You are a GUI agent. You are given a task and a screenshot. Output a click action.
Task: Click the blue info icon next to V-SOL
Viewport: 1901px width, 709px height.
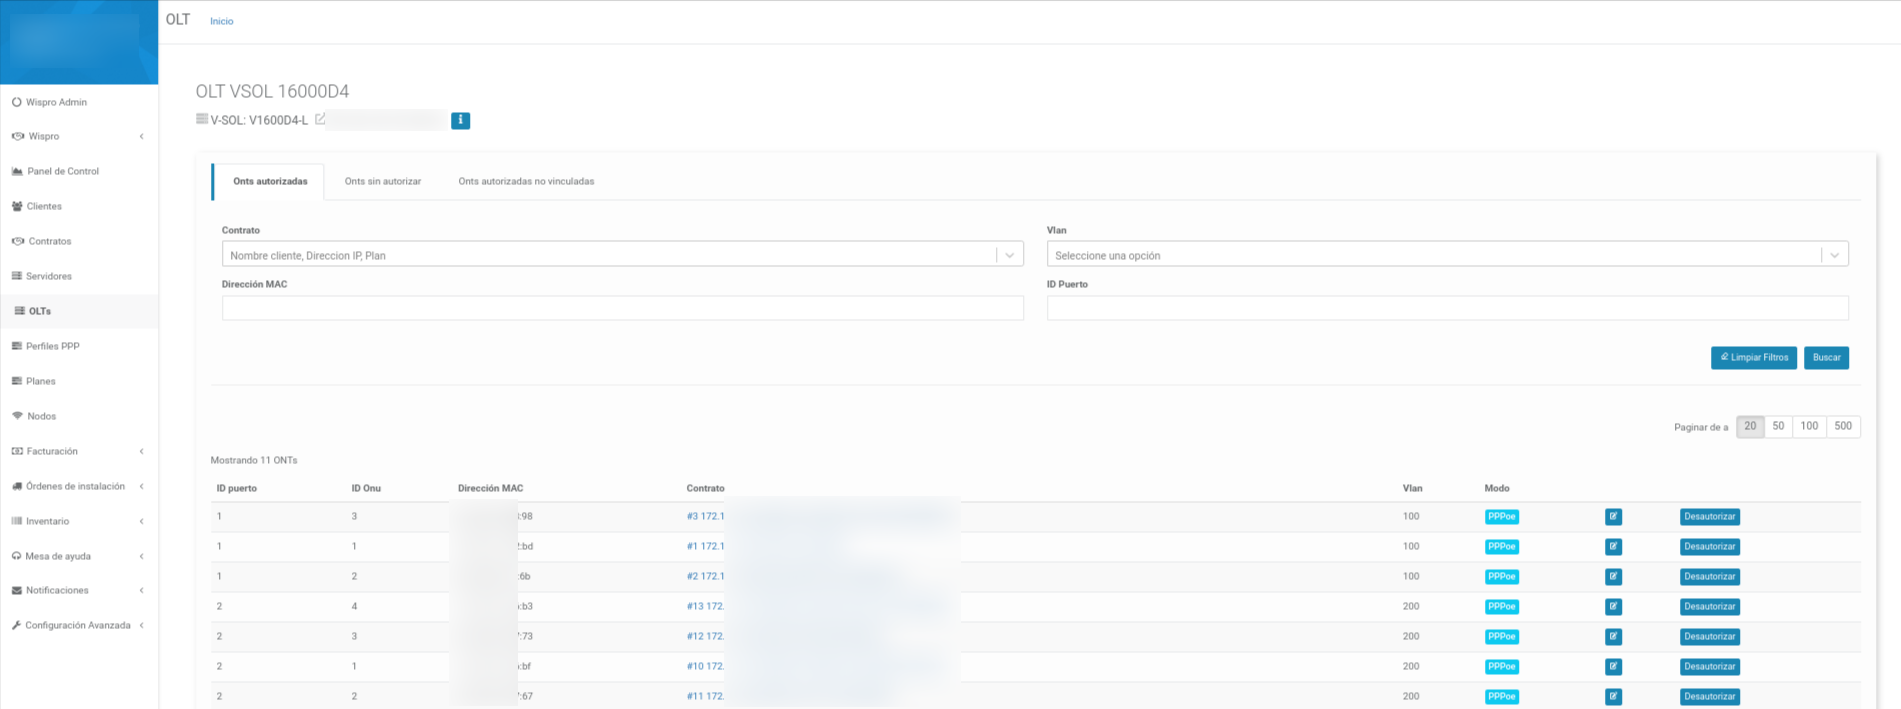click(460, 120)
